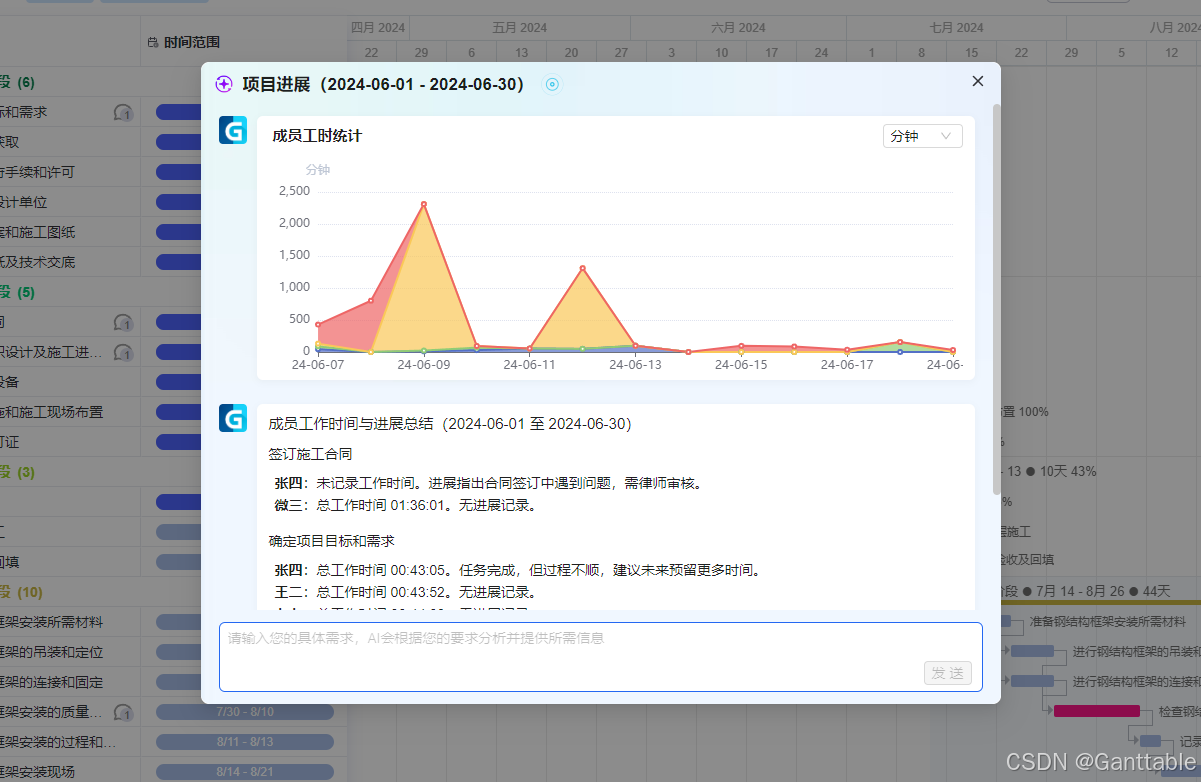Click the purple AI sparkle icon in dialog title
Image resolution: width=1201 pixels, height=782 pixels.
tap(224, 85)
